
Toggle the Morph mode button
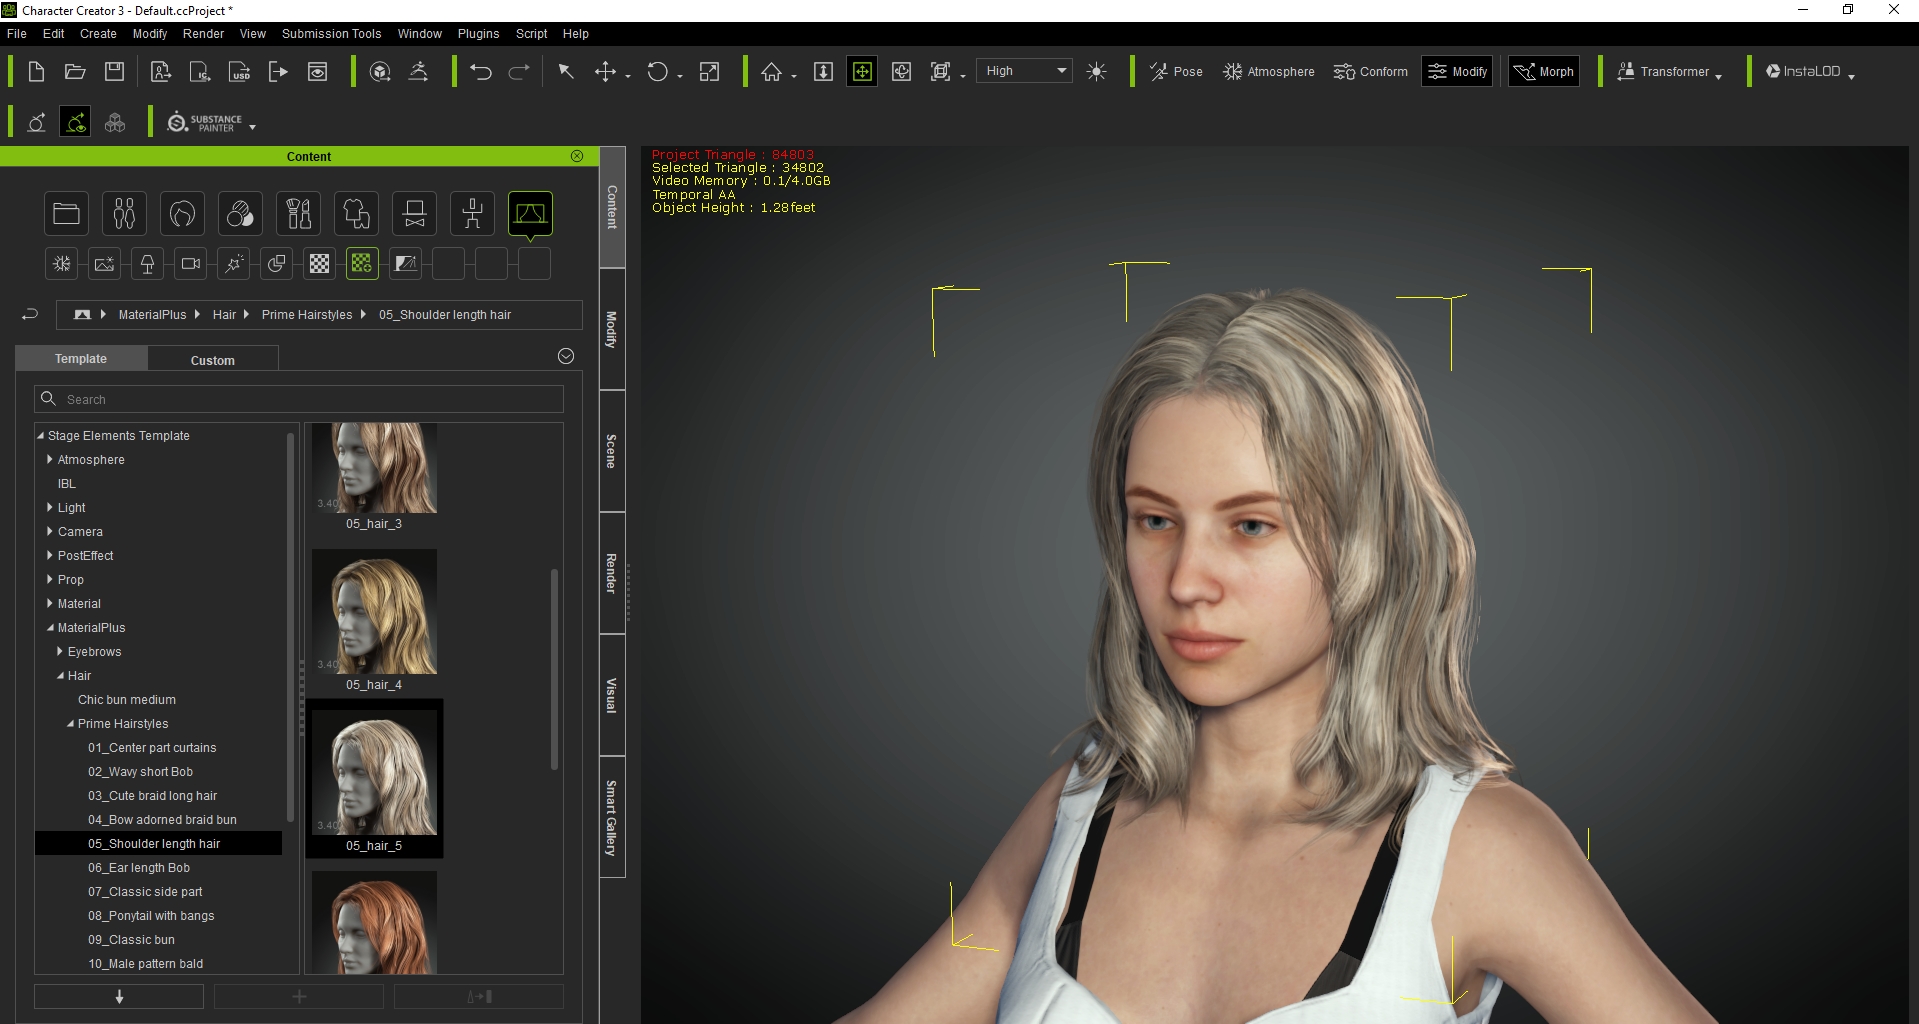point(1544,71)
